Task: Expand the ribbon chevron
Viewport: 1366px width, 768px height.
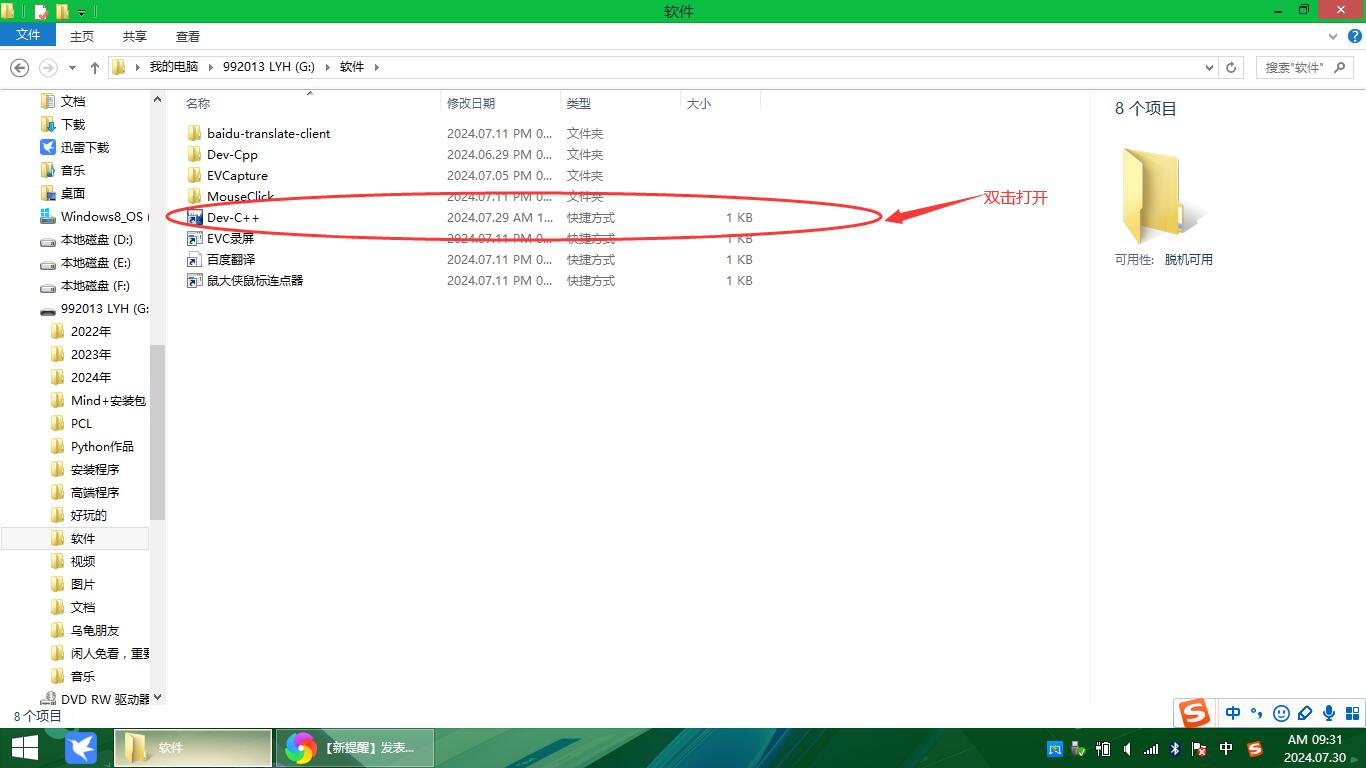Action: pos(1335,36)
